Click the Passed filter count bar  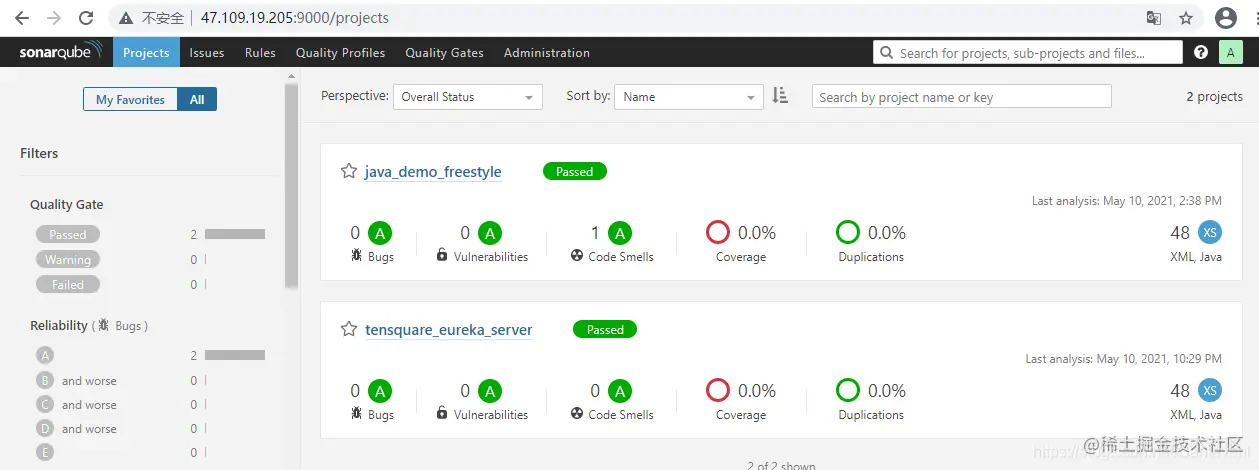coord(235,234)
